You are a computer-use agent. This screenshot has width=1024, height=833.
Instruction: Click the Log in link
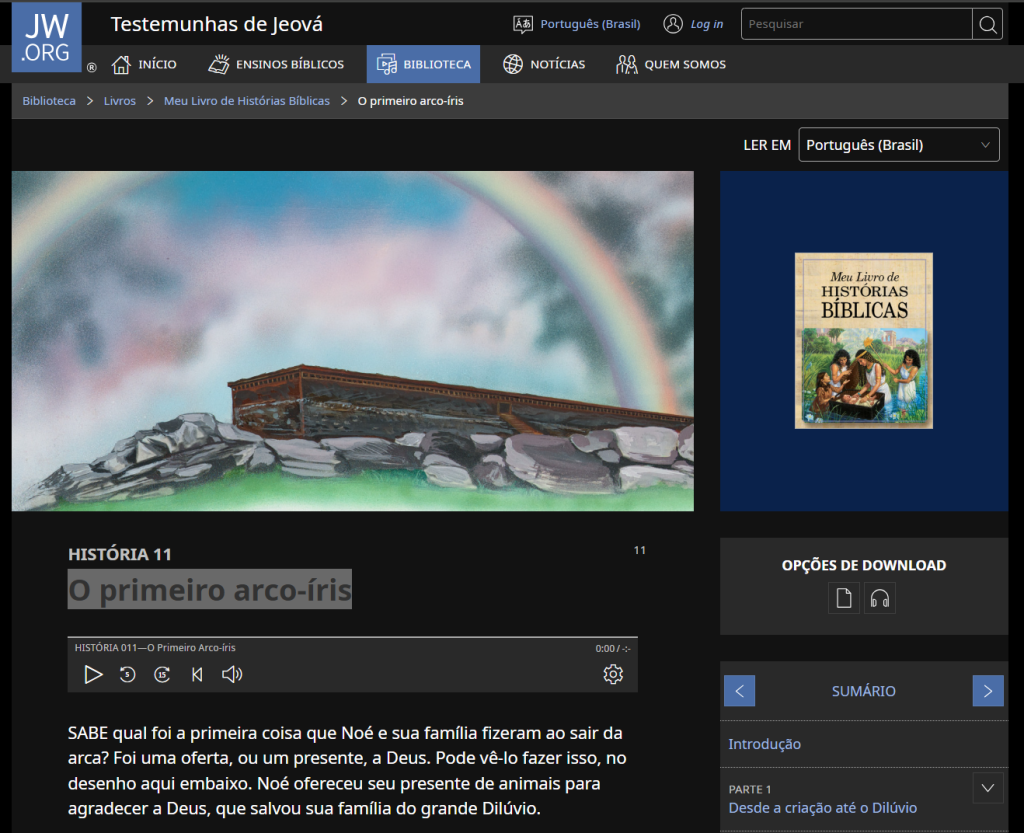[694, 24]
